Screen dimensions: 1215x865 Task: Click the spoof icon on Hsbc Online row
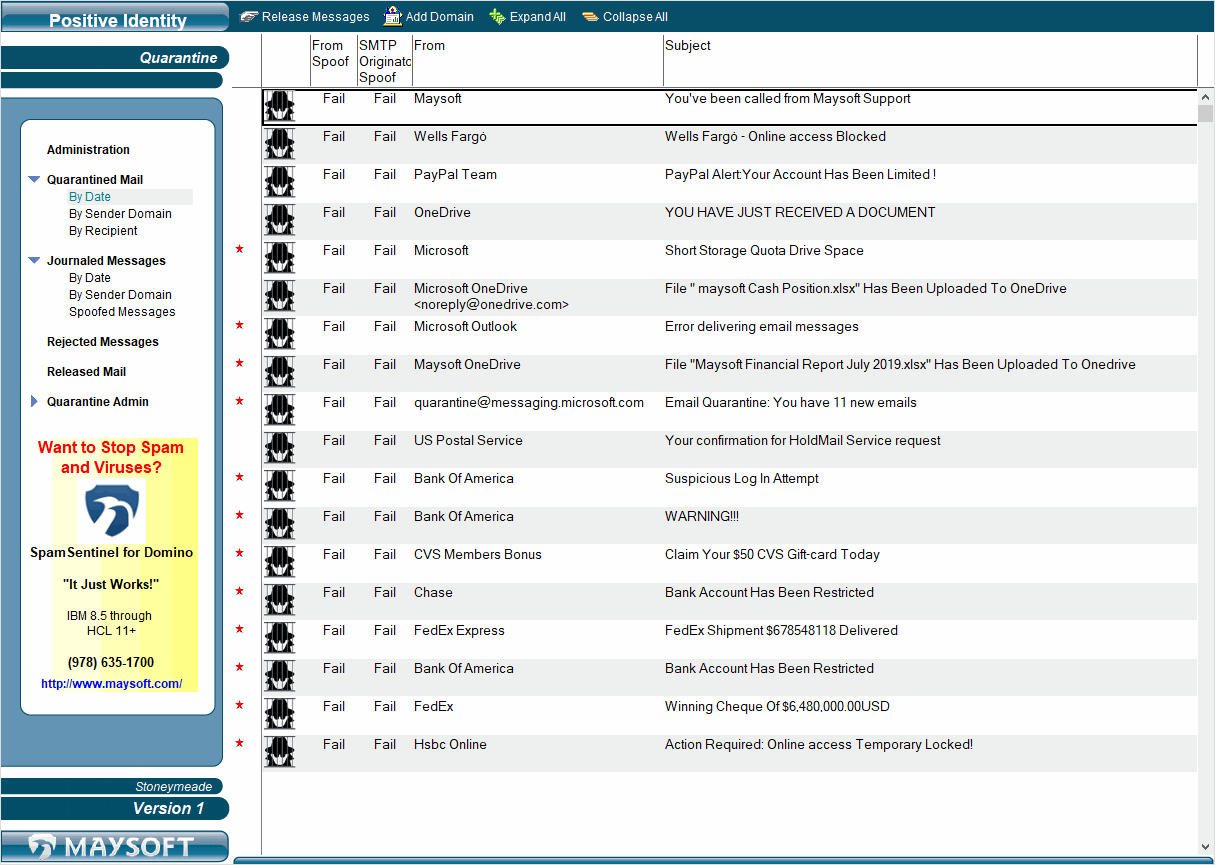point(280,753)
